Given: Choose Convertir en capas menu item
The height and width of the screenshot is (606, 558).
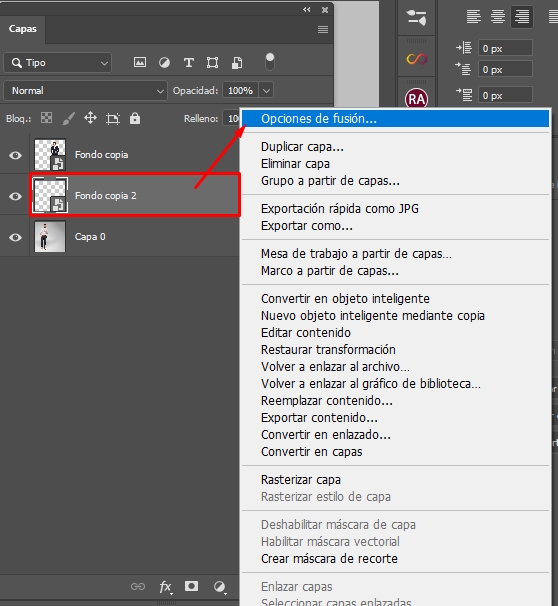Looking at the screenshot, I should pyautogui.click(x=396, y=452).
